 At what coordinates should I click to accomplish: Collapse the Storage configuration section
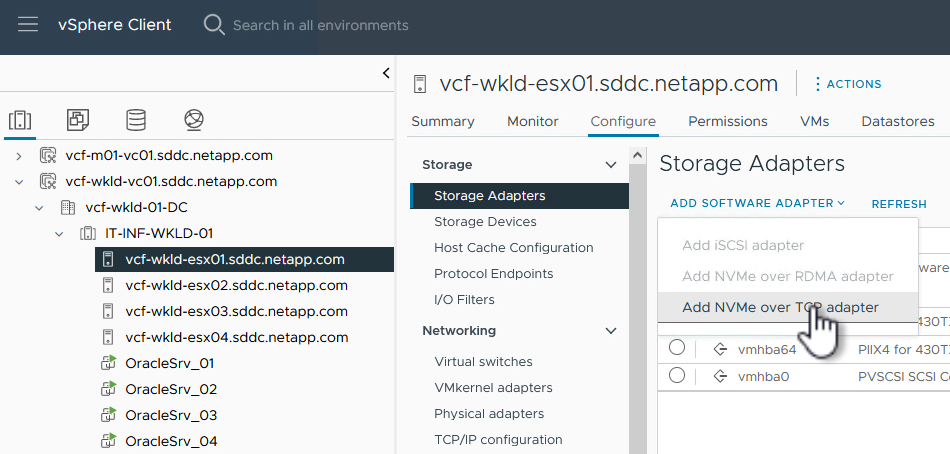(x=612, y=165)
